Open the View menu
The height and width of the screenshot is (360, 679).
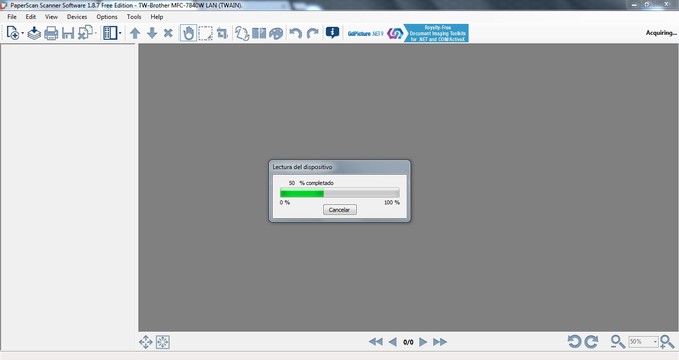click(x=51, y=16)
